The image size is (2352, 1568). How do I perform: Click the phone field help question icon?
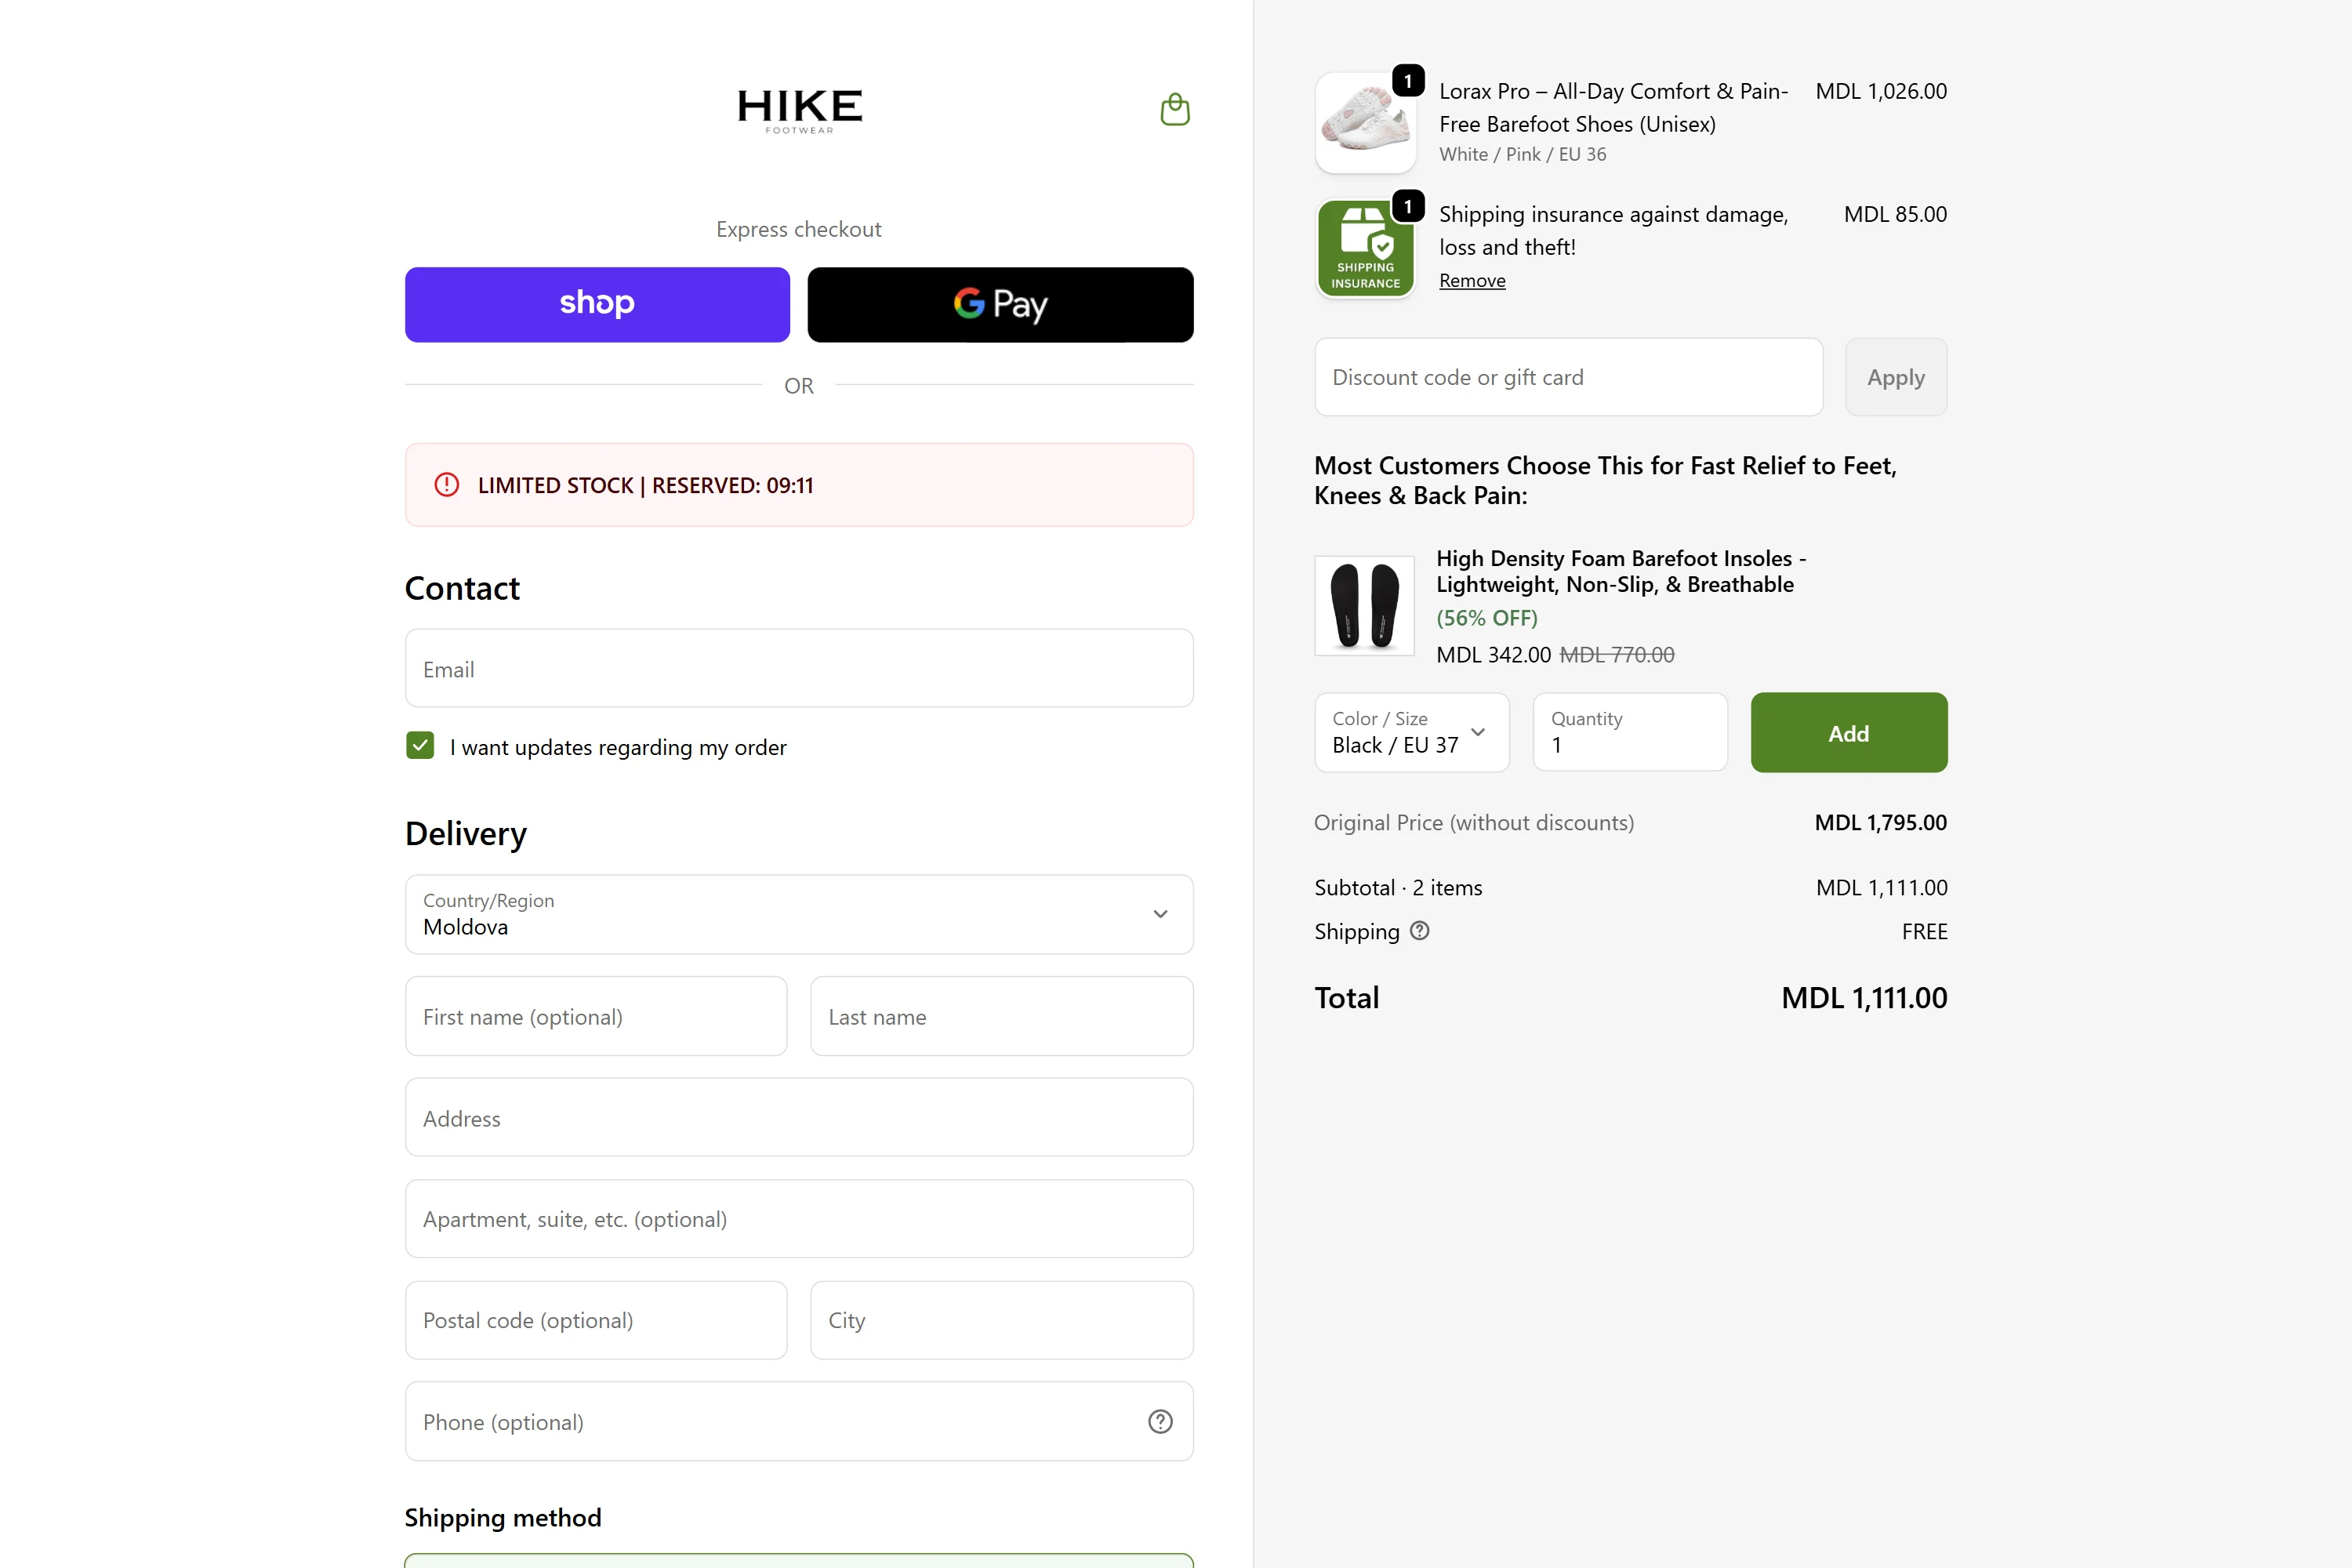pyautogui.click(x=1160, y=1421)
